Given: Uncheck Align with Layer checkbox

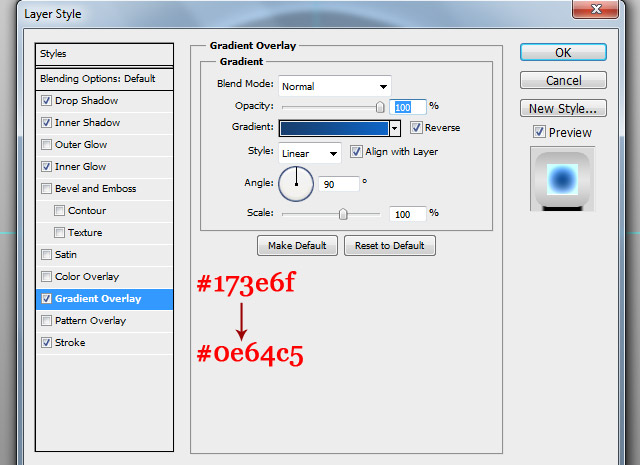Looking at the screenshot, I should (356, 152).
